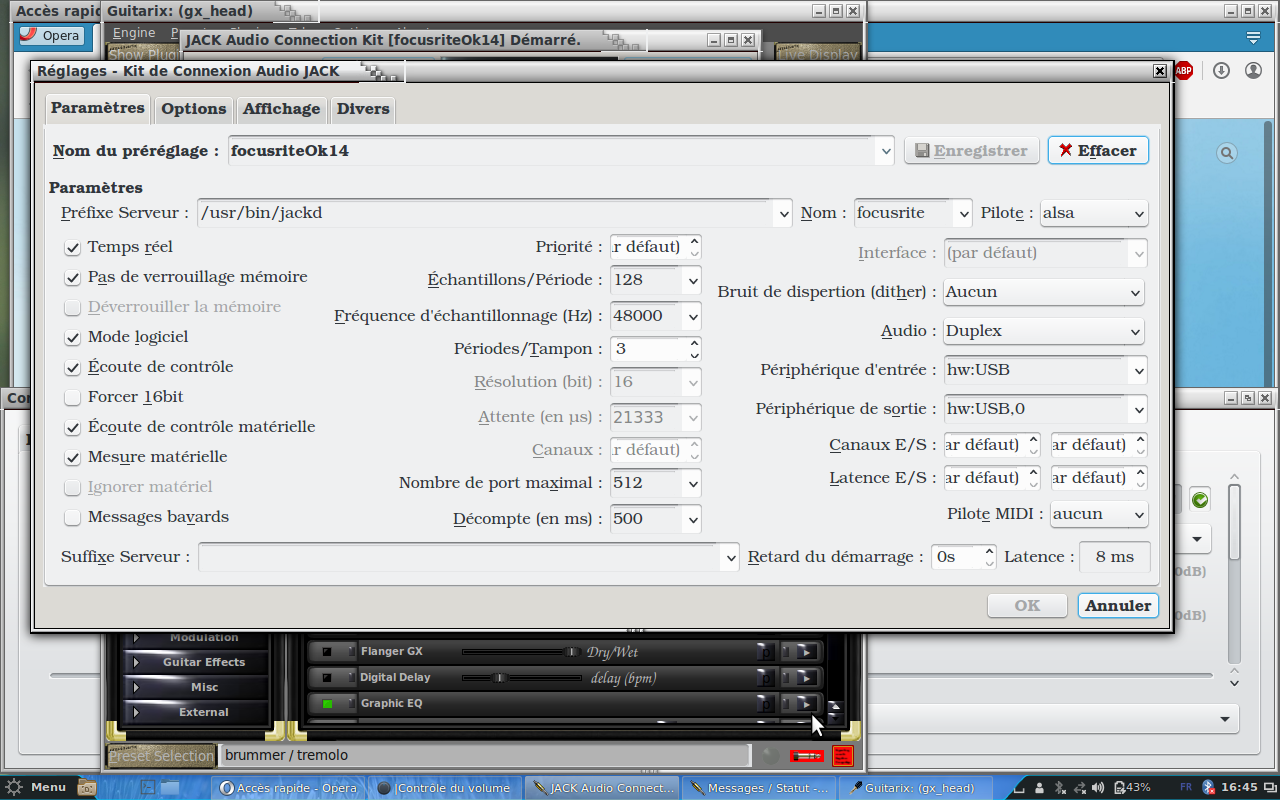Click green checkmark icon in volume control window

tap(1200, 500)
